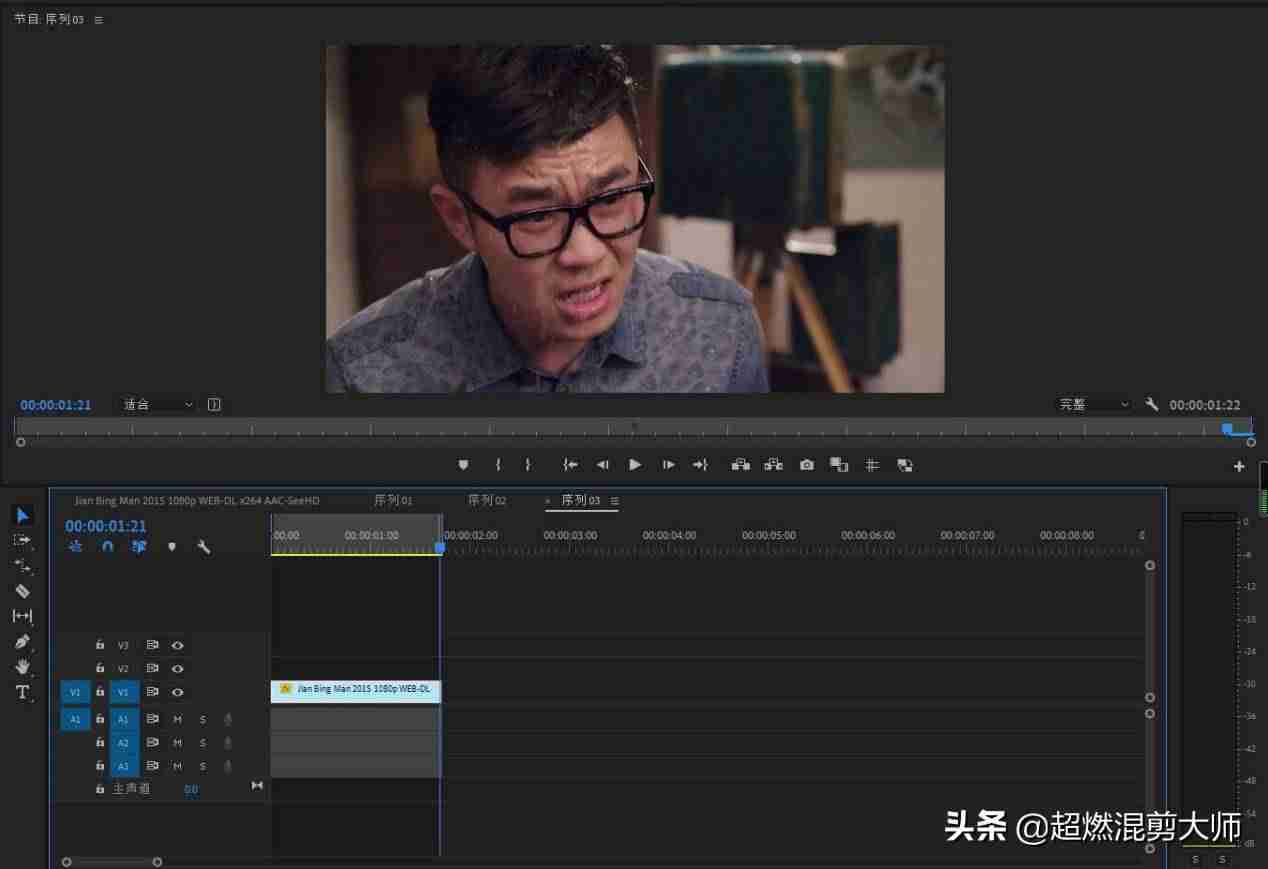Toggle V1 source patching button
This screenshot has width=1268, height=869.
click(x=75, y=692)
